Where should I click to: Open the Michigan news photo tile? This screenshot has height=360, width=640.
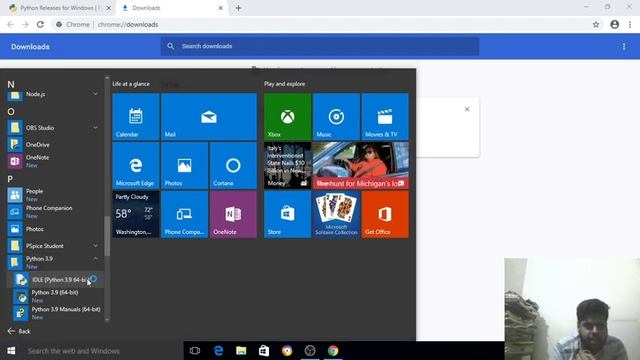(x=361, y=165)
